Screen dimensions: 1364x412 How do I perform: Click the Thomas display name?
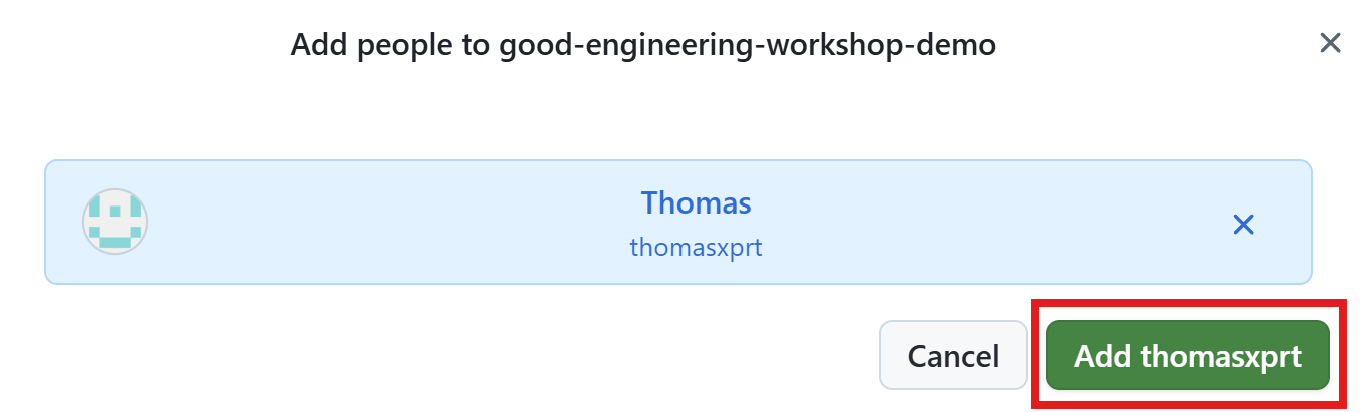(x=695, y=203)
